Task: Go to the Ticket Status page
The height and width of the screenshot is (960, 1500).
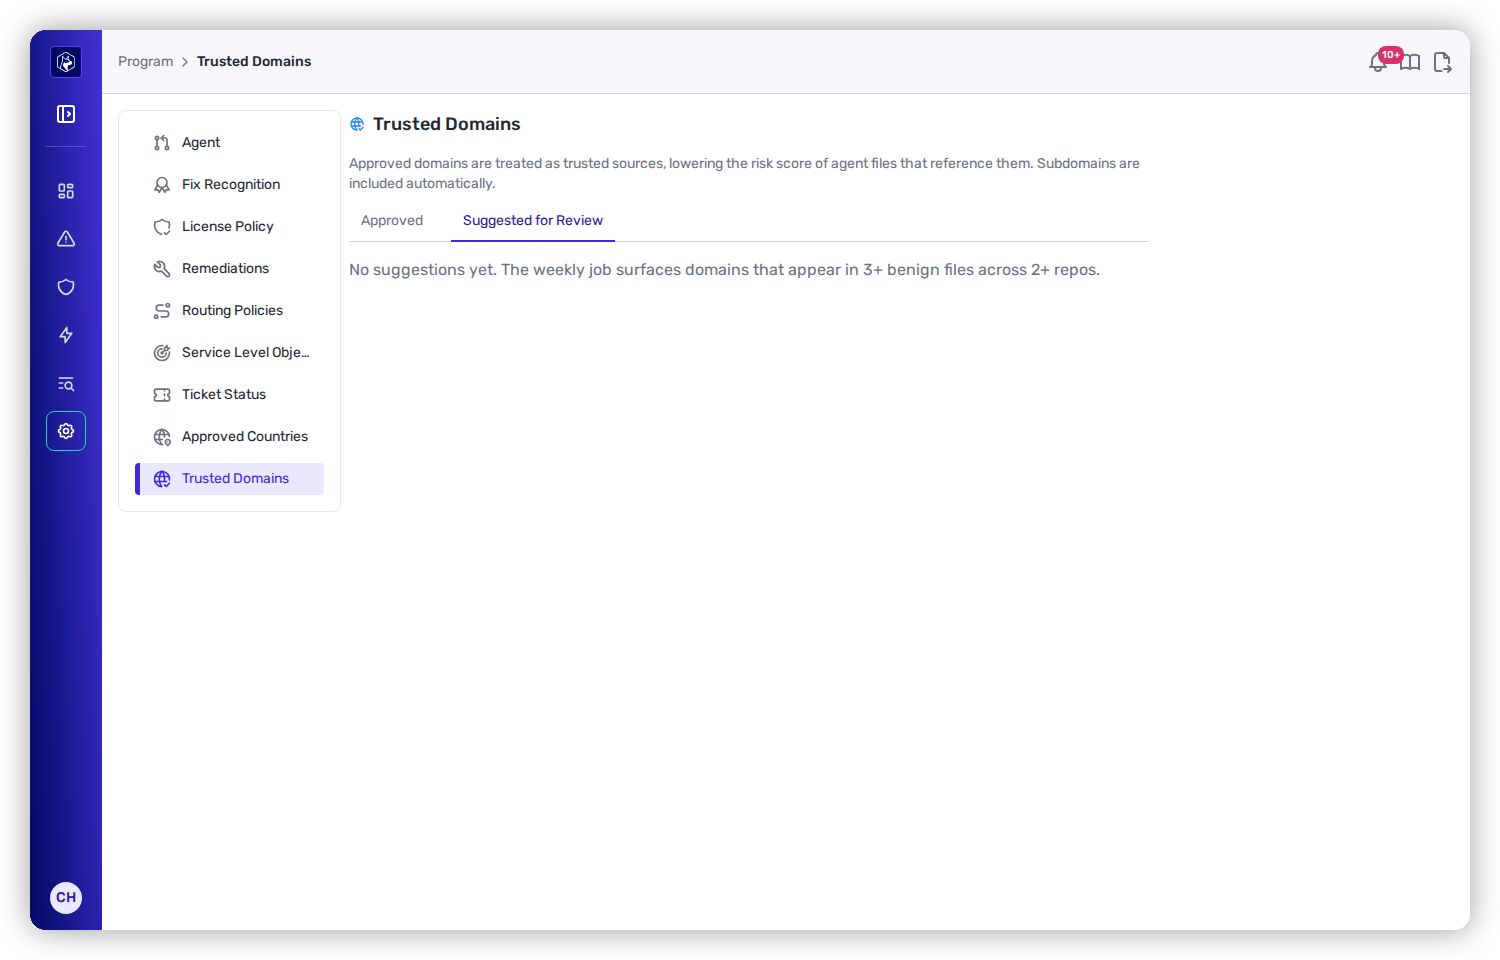Action: pos(230,395)
